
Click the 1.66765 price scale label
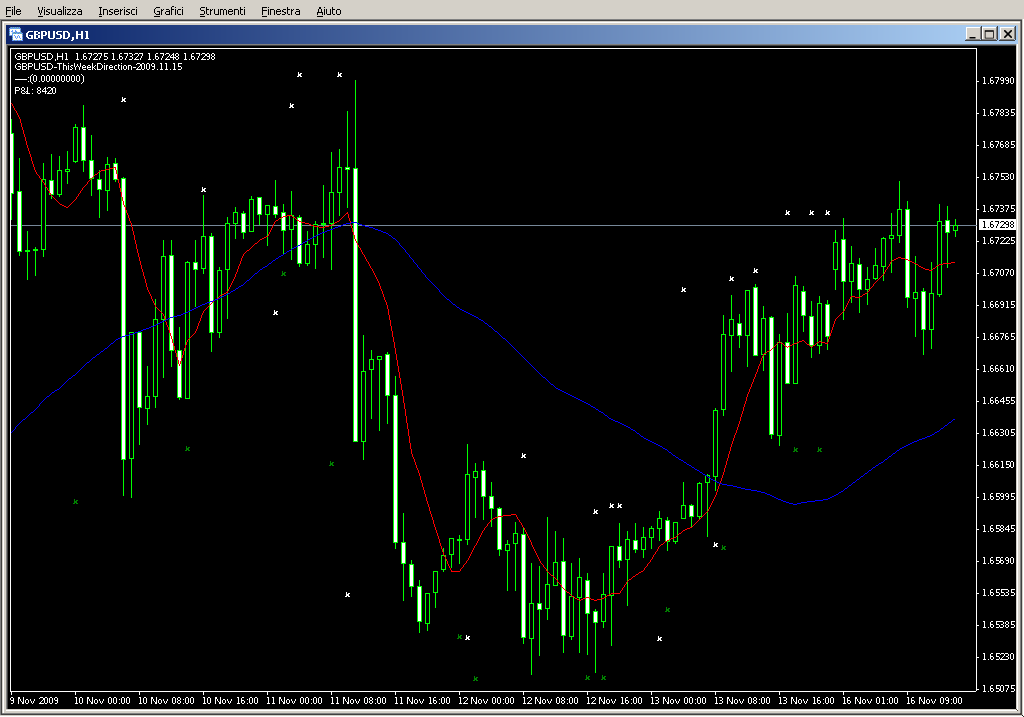coord(999,337)
